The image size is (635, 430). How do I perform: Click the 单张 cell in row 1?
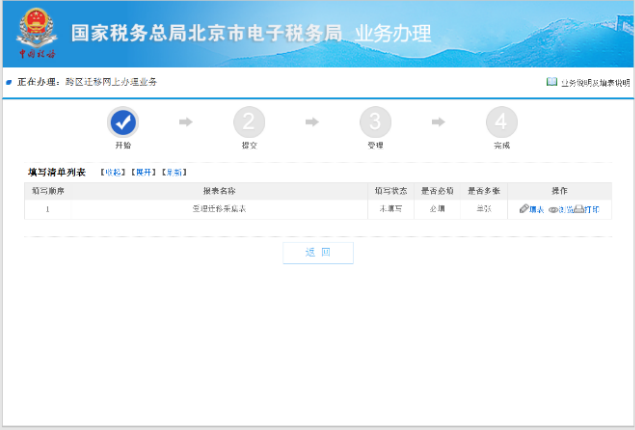[x=484, y=209]
